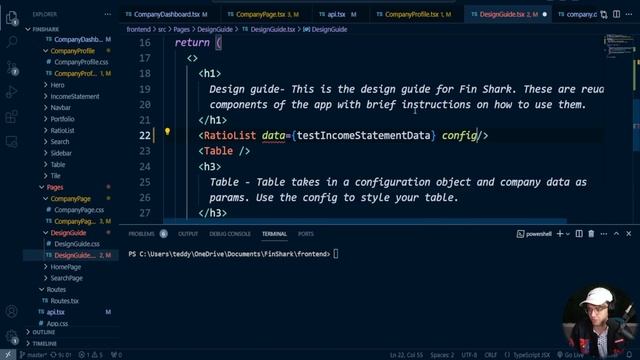Open the Explorer view in activity bar

click(x=11, y=18)
